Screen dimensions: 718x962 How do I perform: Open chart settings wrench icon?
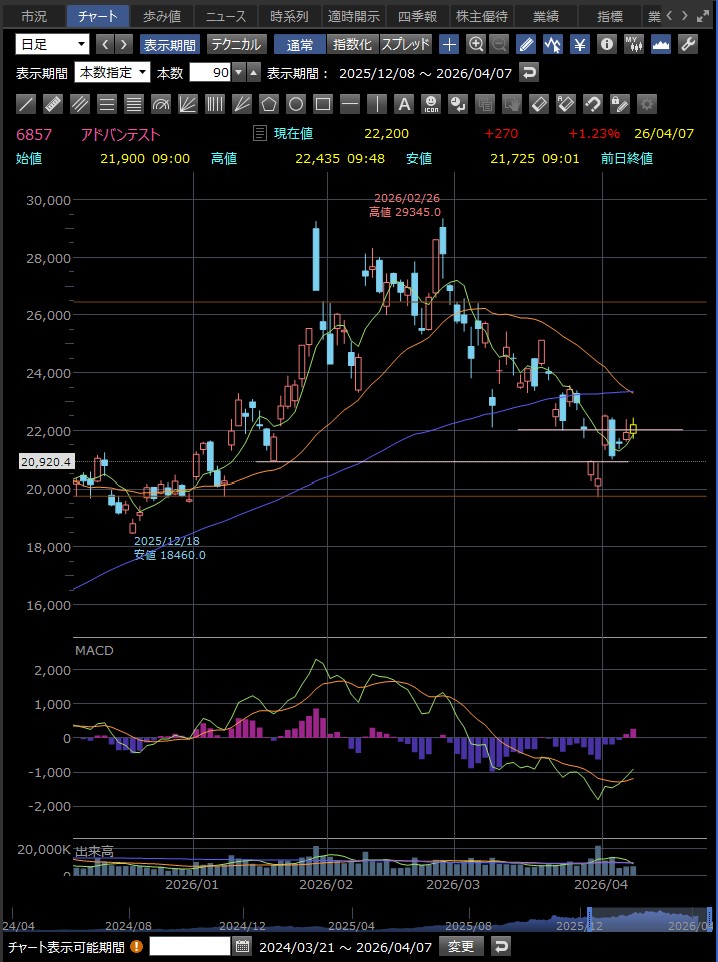coord(688,44)
